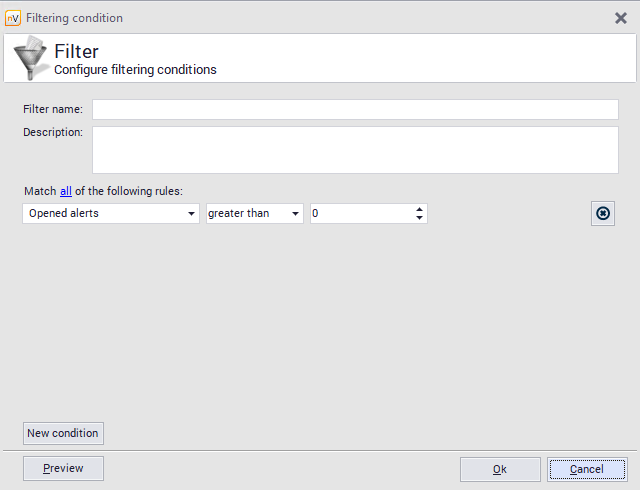Screen dimensions: 640x490
Task: Click the "Filtering condition" window title
Action: pos(74,17)
